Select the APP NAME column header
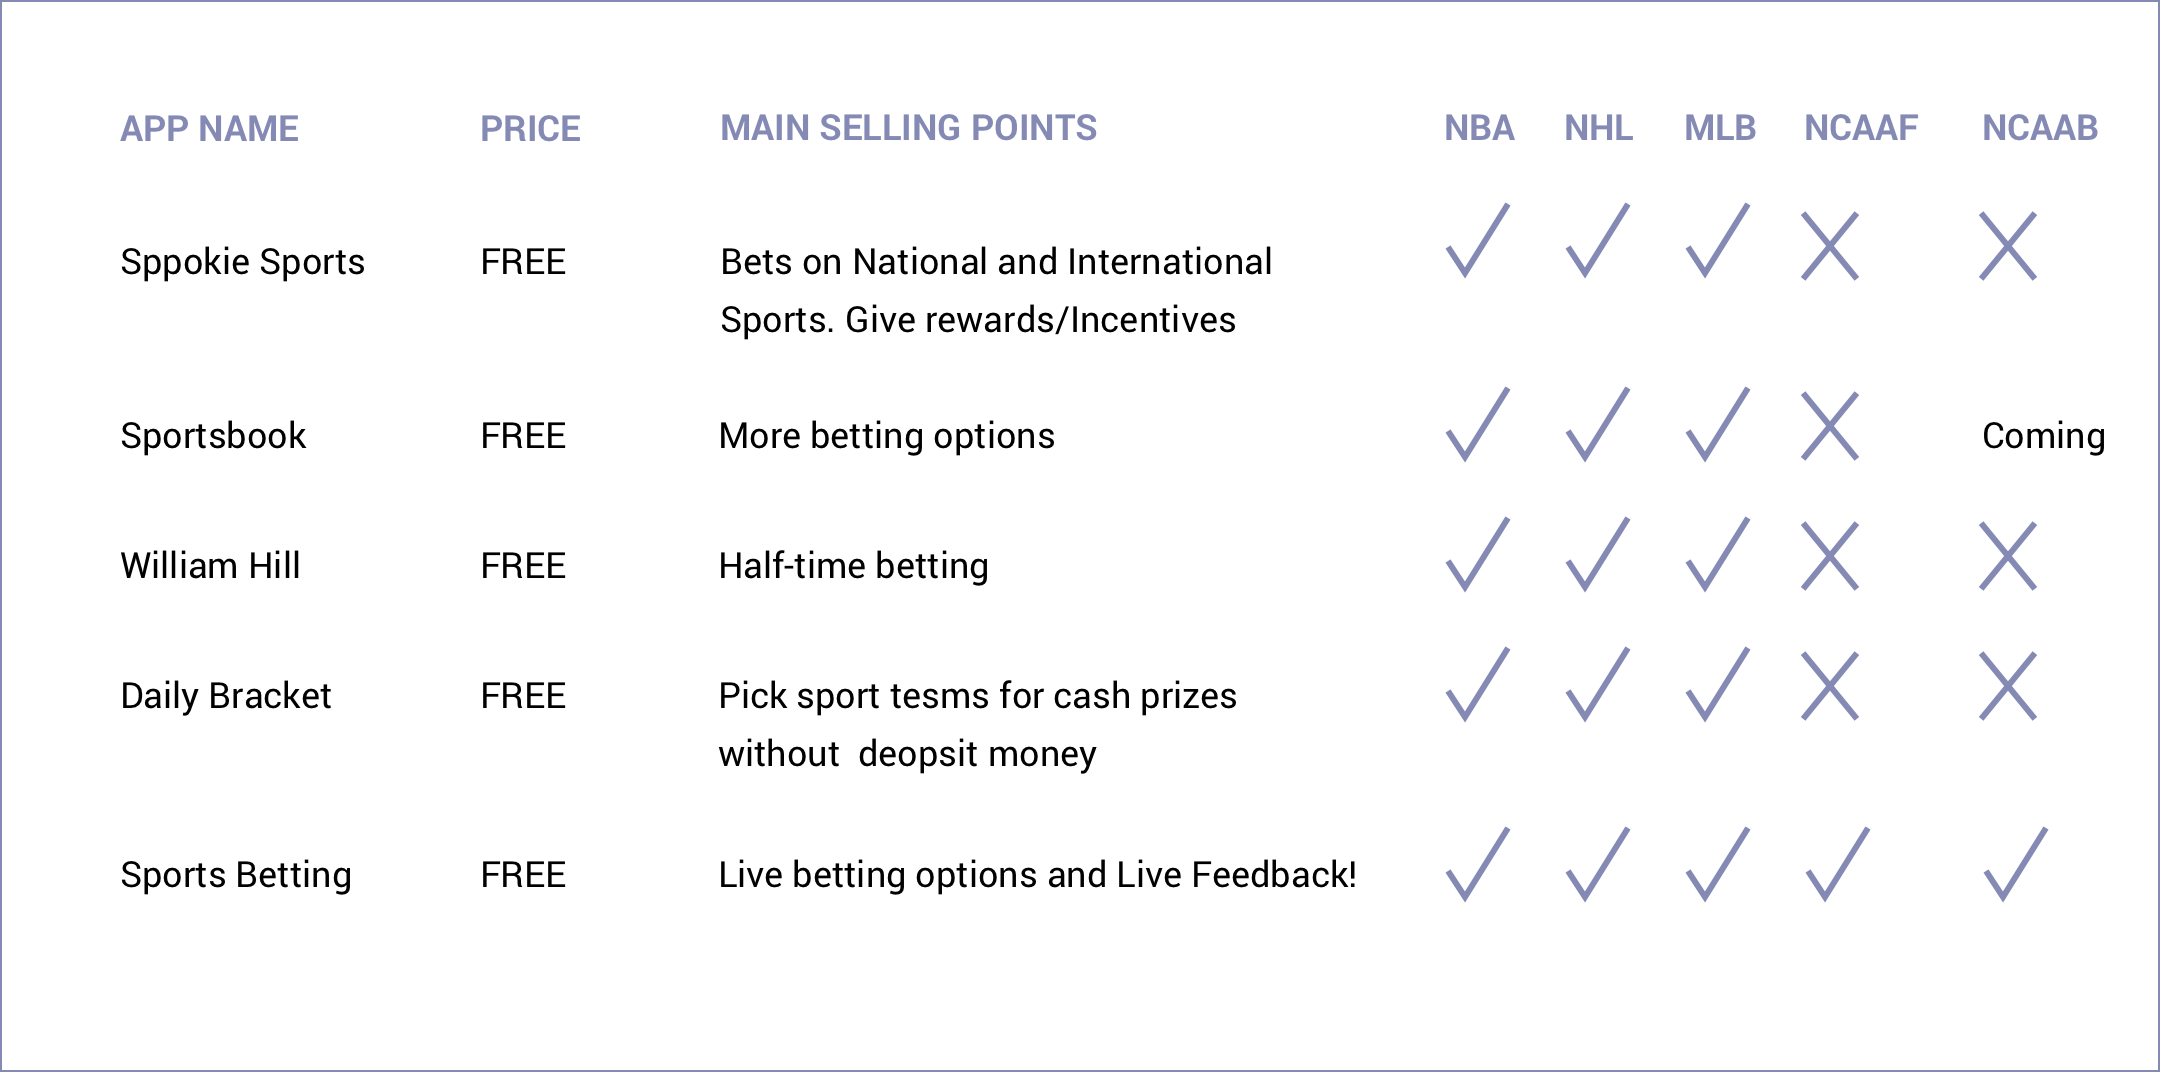Viewport: 2160px width, 1072px height. point(209,129)
